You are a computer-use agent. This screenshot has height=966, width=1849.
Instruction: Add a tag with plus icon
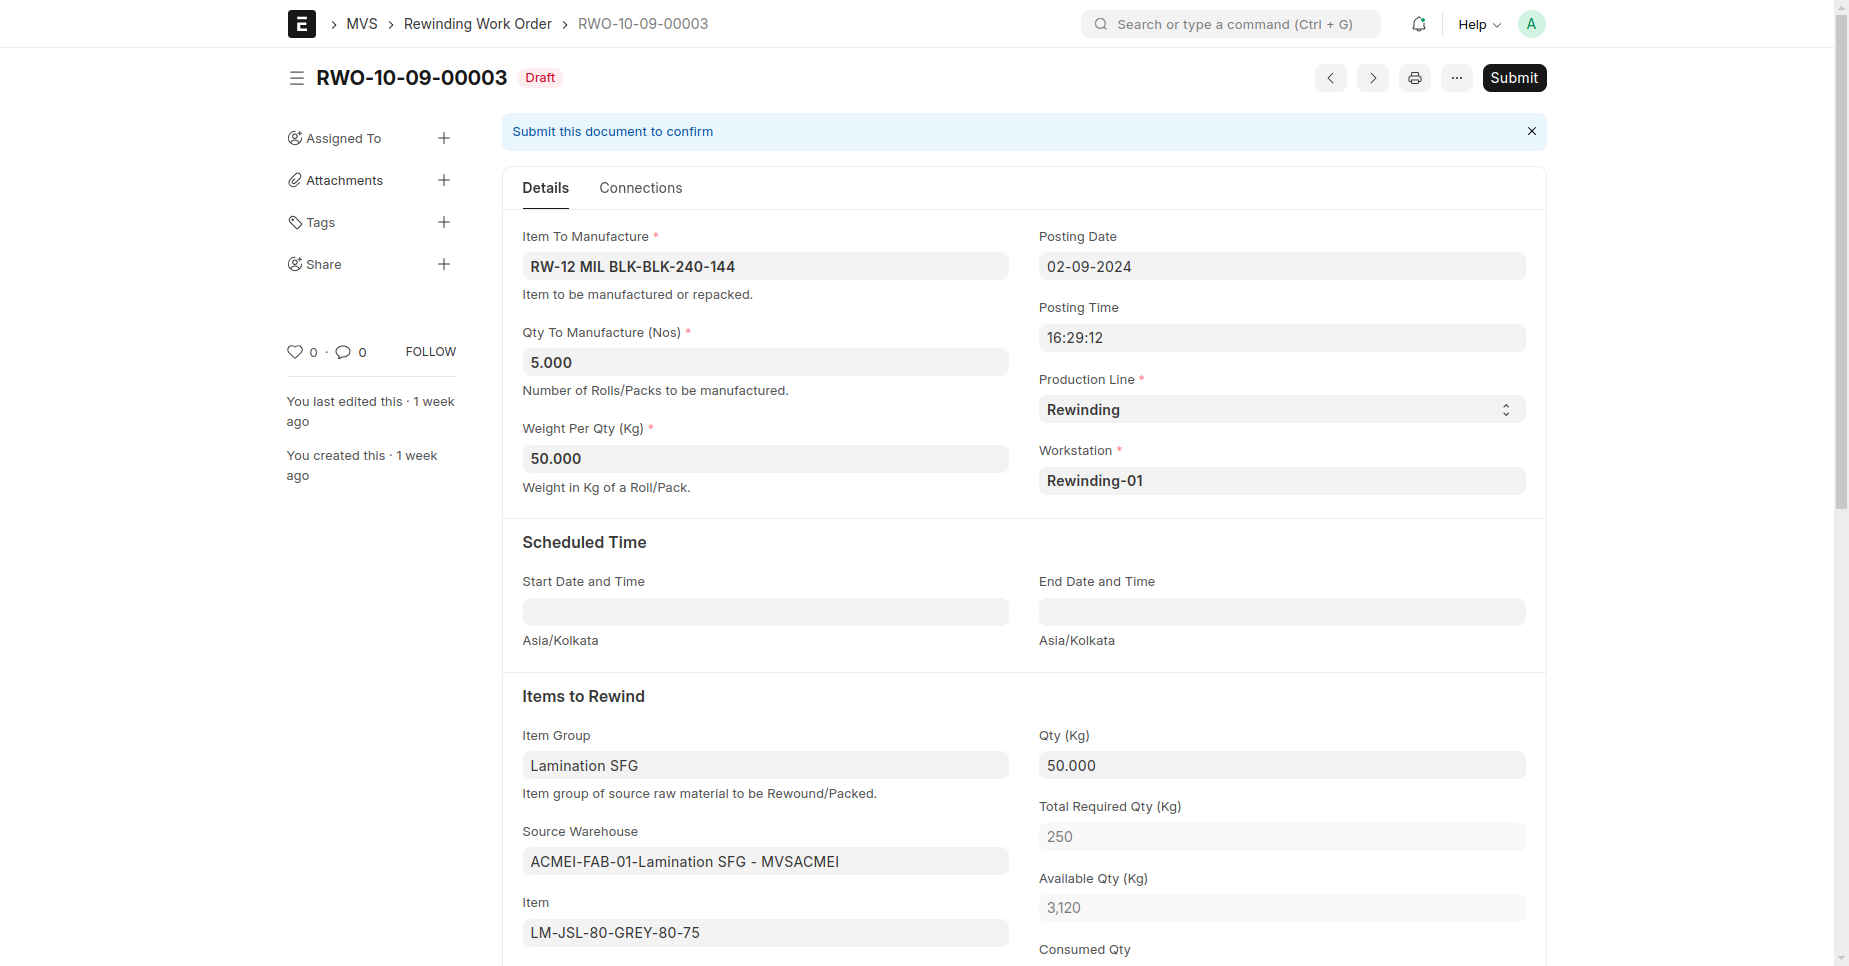click(x=444, y=222)
